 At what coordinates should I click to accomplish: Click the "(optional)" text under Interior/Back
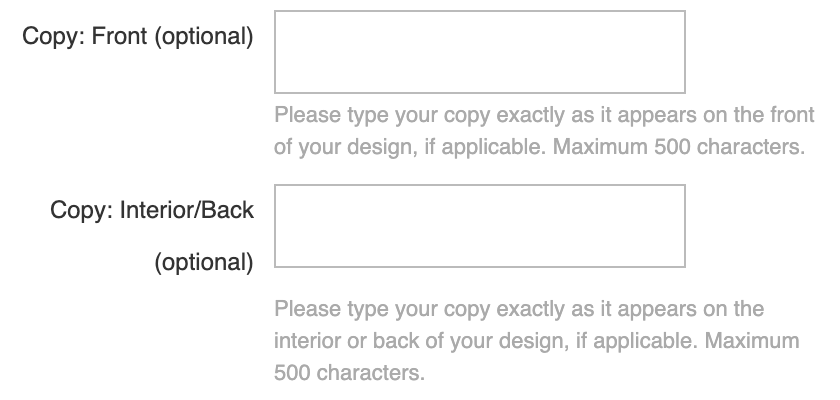(x=203, y=263)
